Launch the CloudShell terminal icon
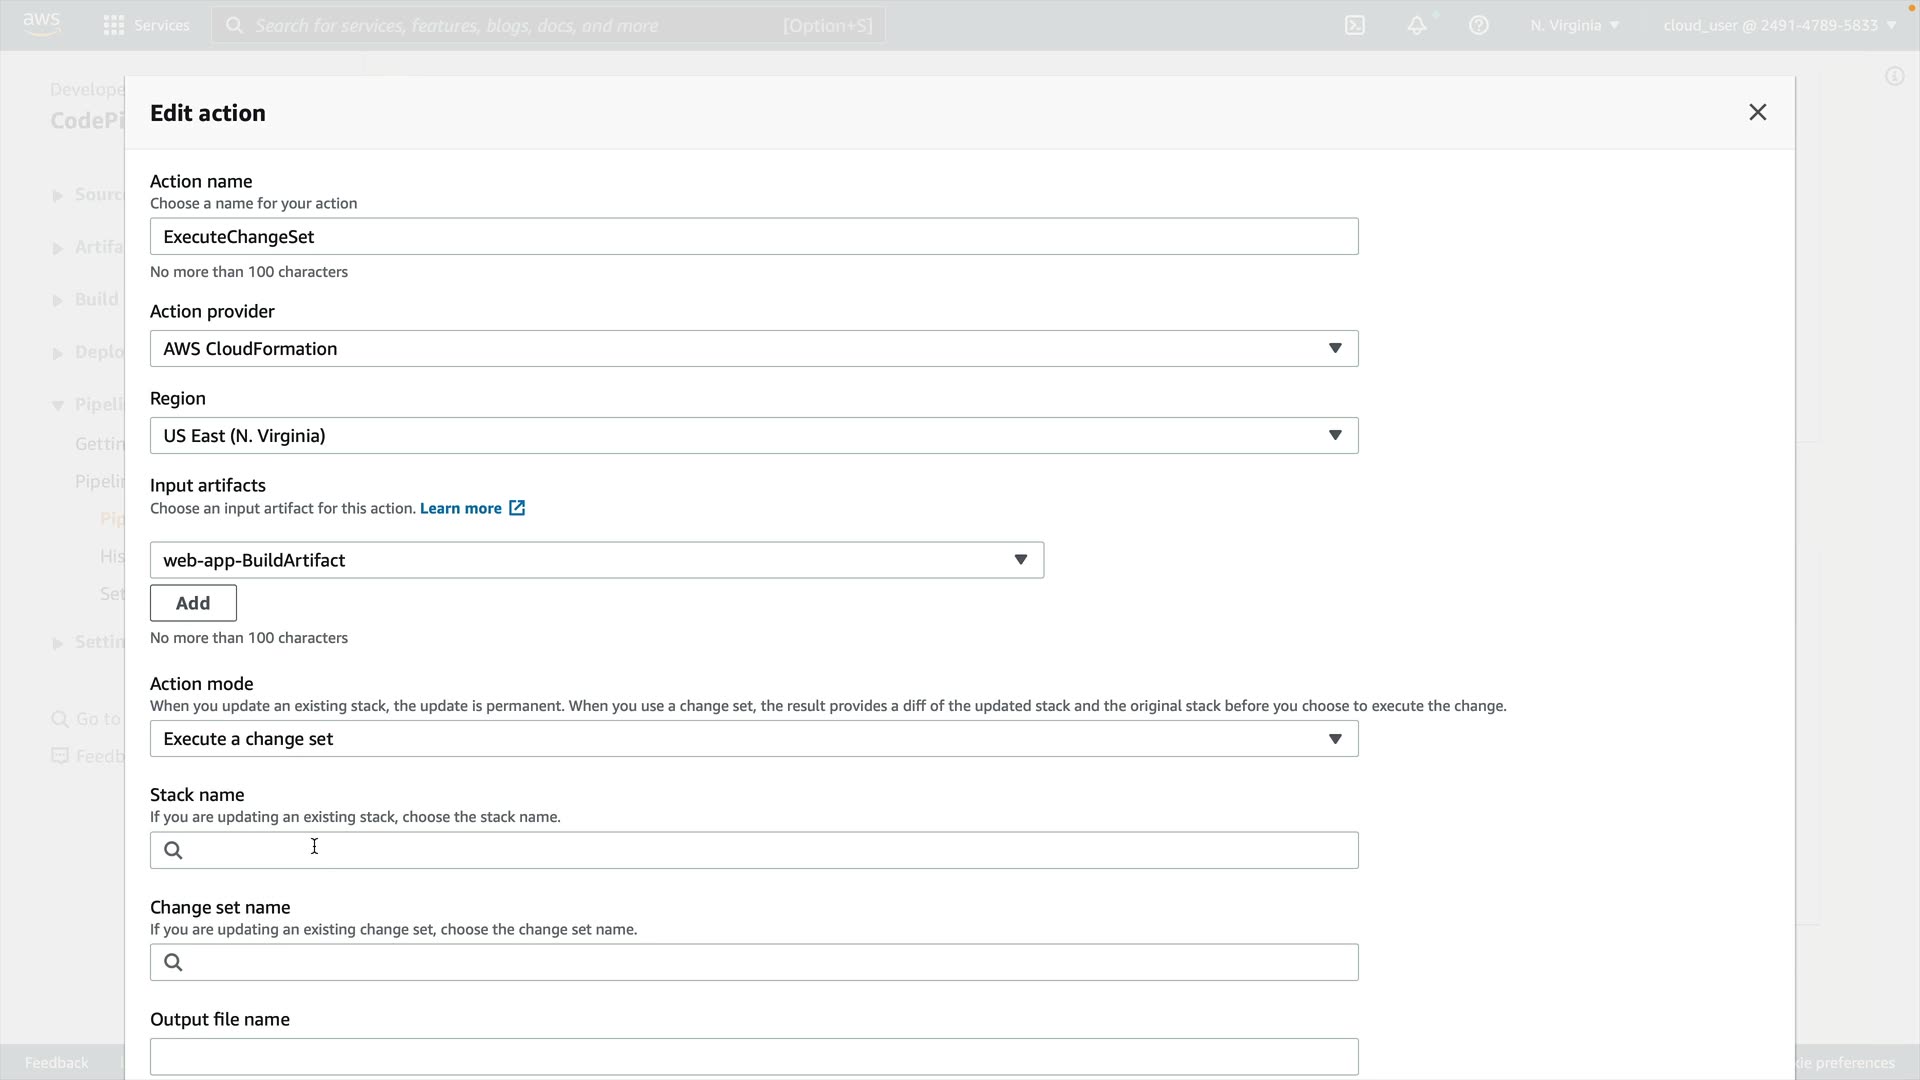1920x1080 pixels. point(1355,25)
